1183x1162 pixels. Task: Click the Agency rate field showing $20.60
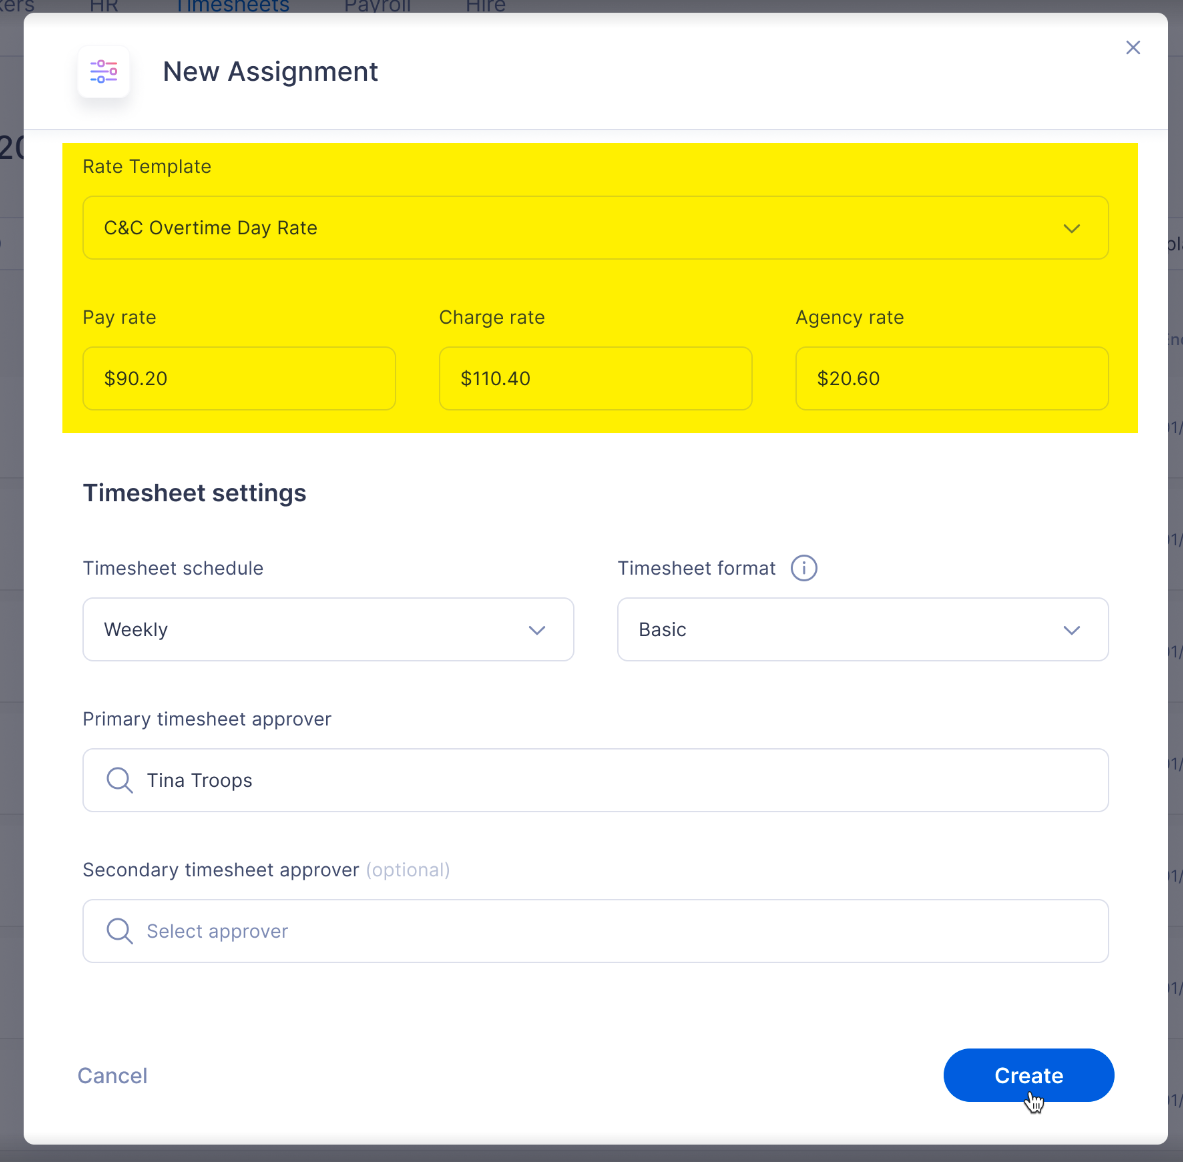point(951,378)
